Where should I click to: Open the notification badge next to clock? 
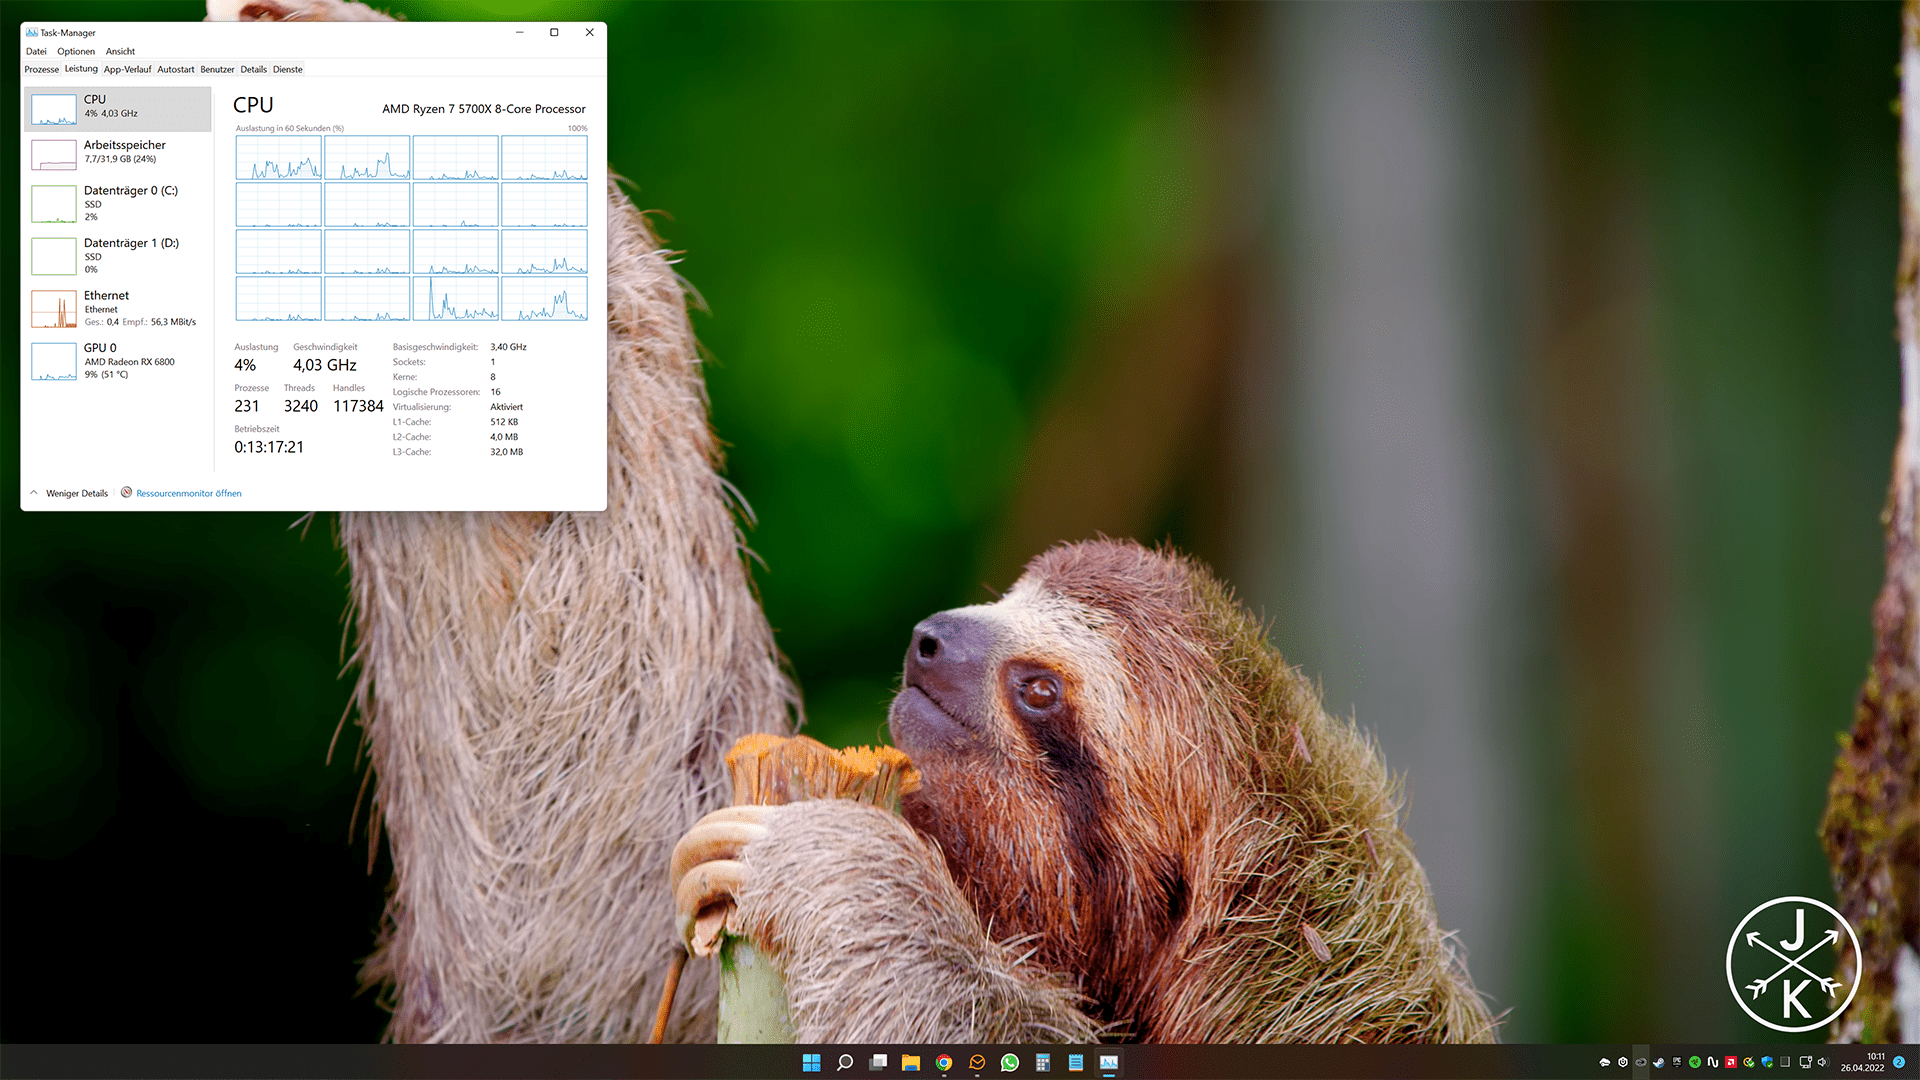1899,1062
